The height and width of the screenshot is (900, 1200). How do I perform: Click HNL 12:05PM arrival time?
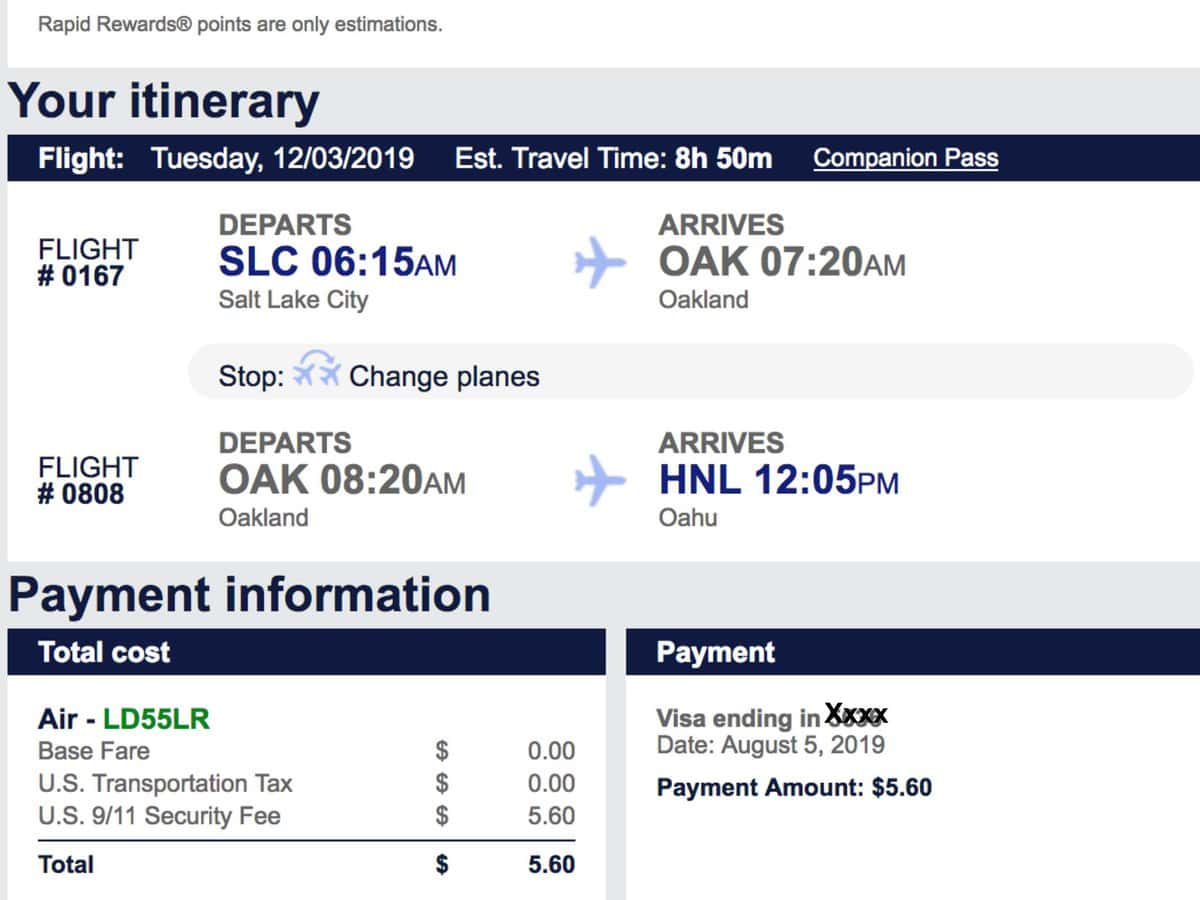tap(779, 480)
